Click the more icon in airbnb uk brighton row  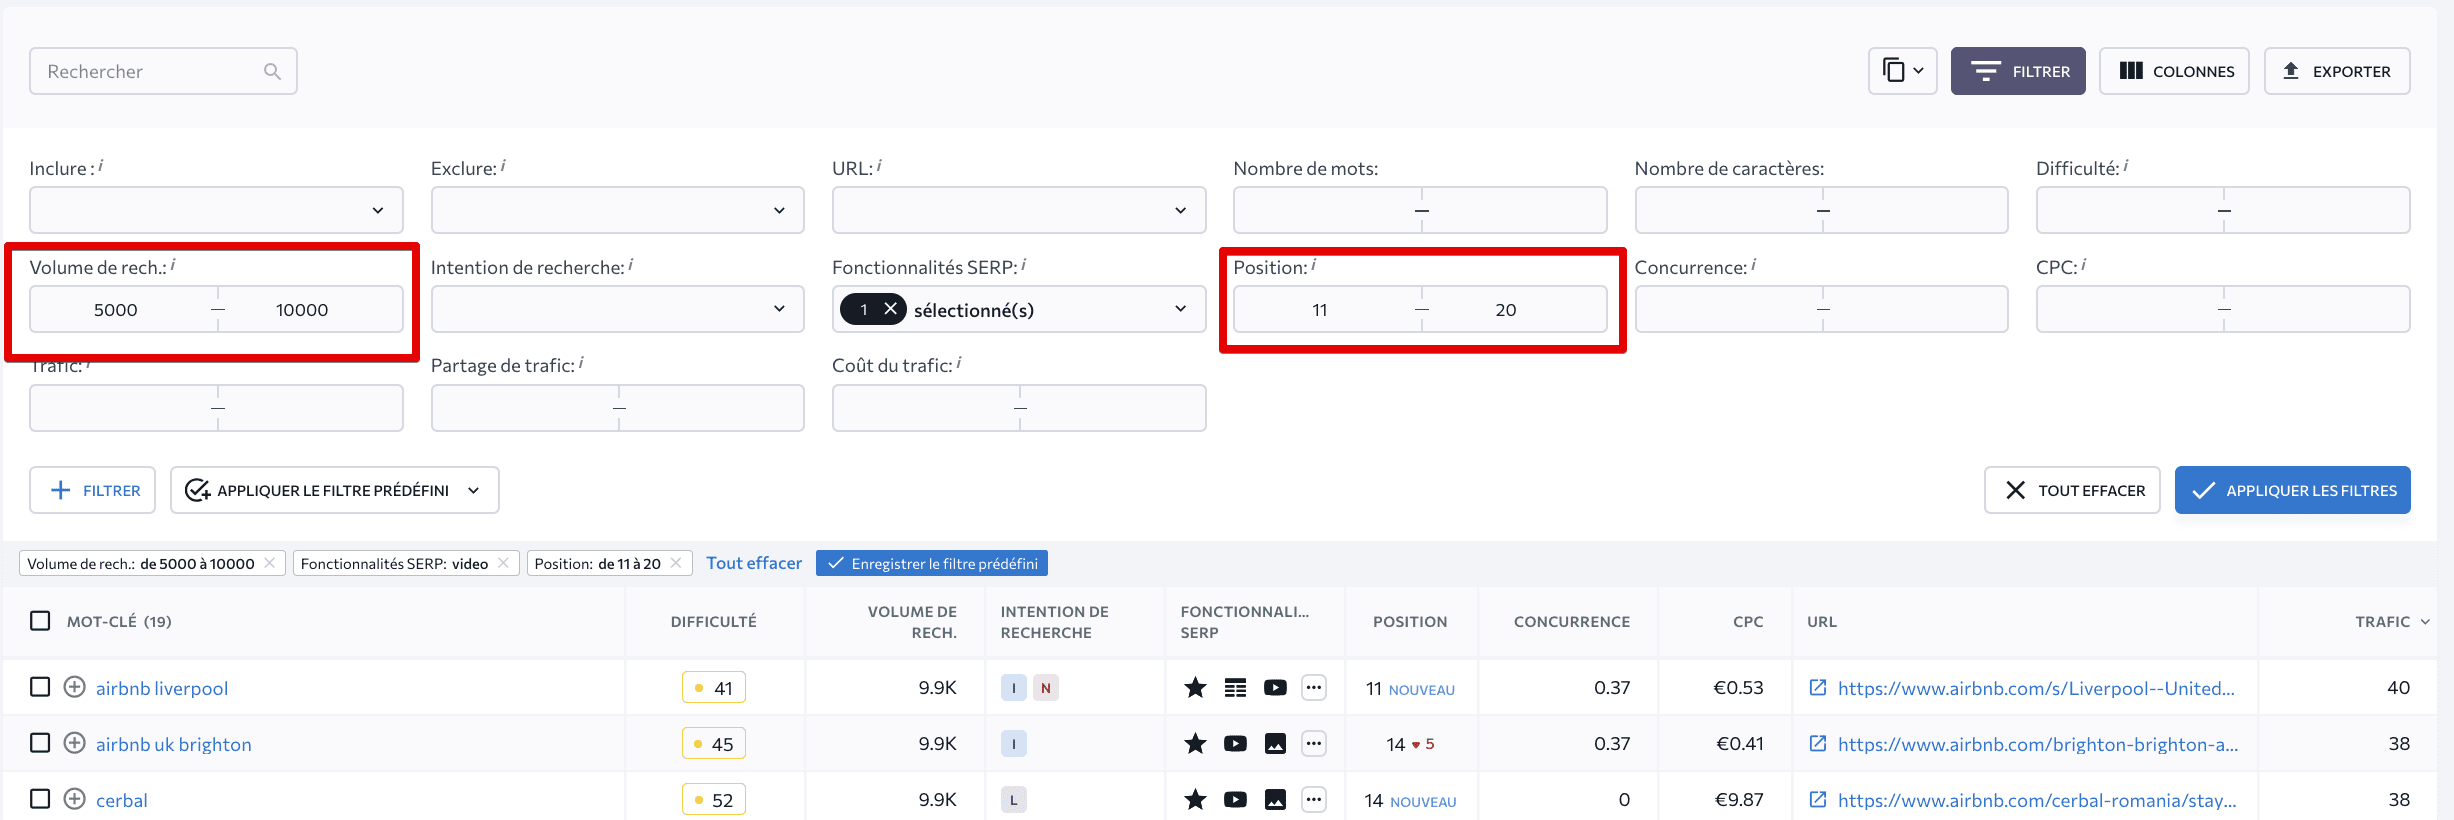1314,743
